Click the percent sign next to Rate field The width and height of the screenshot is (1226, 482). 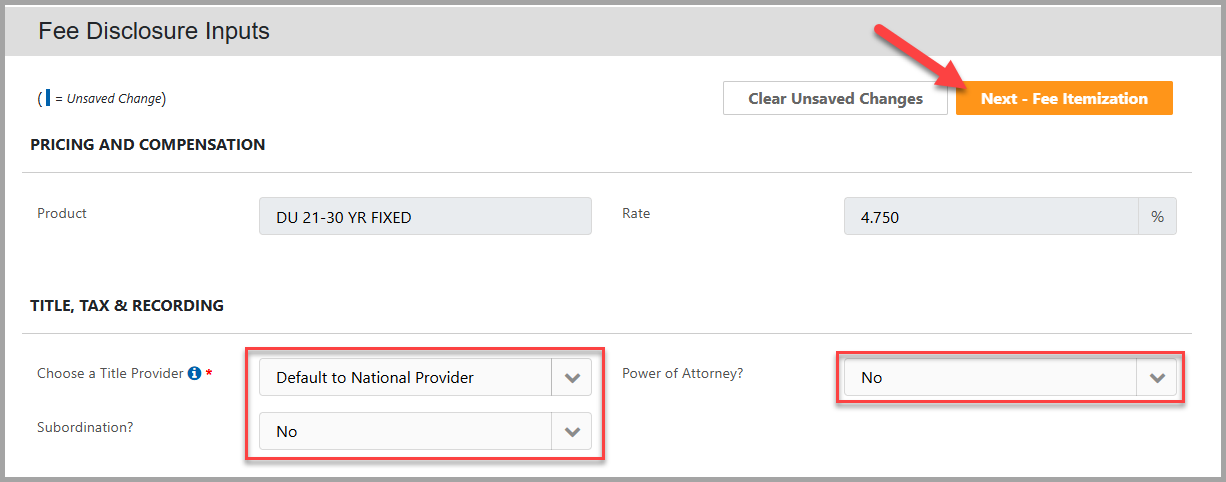pos(1158,216)
